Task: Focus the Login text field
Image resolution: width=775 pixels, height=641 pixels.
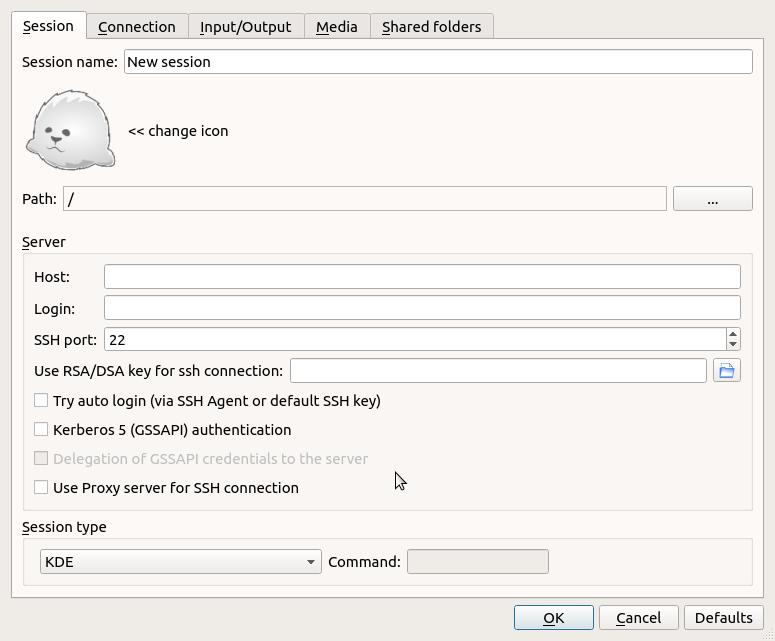Action: (x=422, y=308)
